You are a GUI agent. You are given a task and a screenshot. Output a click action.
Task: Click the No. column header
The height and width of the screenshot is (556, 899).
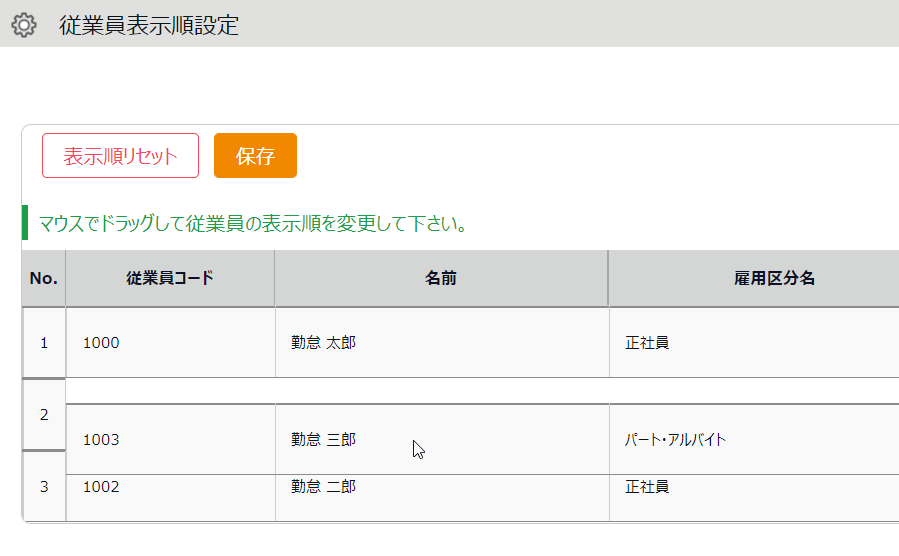(44, 278)
